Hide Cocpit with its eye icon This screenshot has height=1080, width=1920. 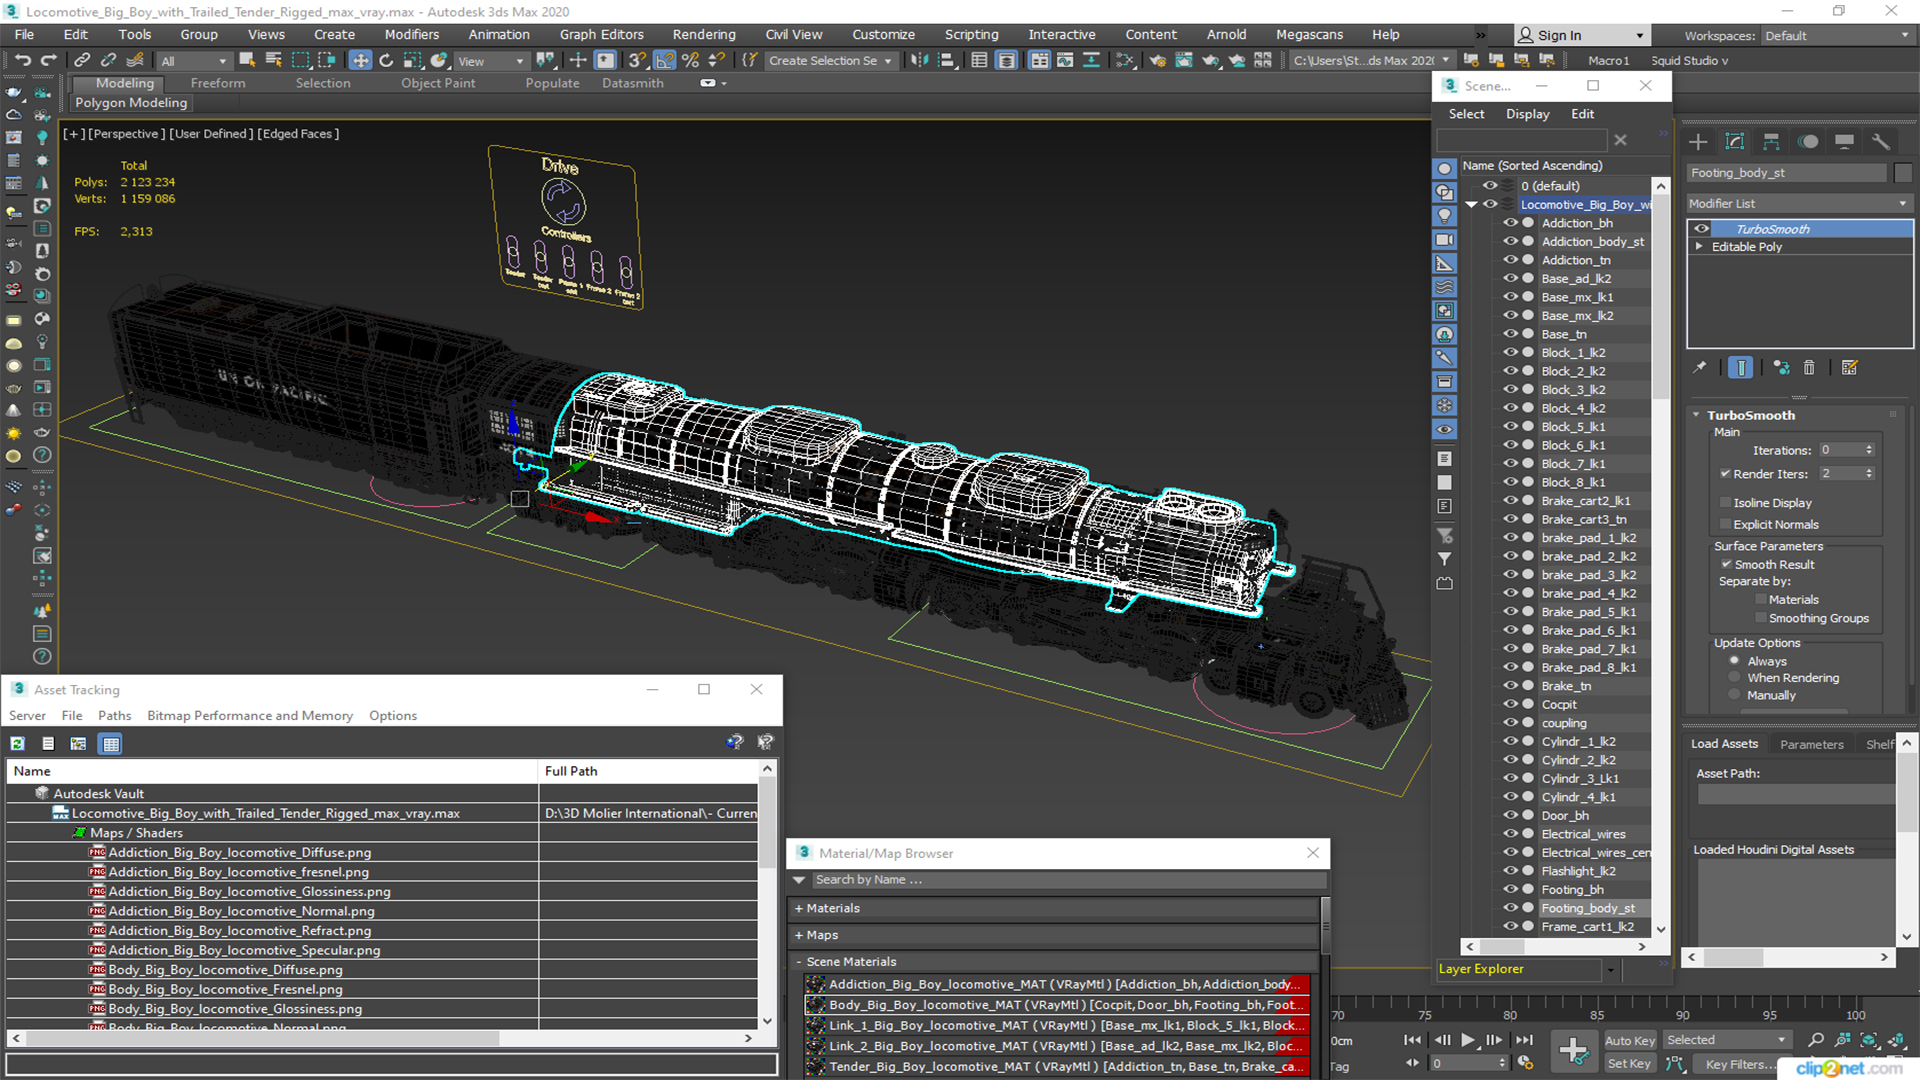point(1510,704)
